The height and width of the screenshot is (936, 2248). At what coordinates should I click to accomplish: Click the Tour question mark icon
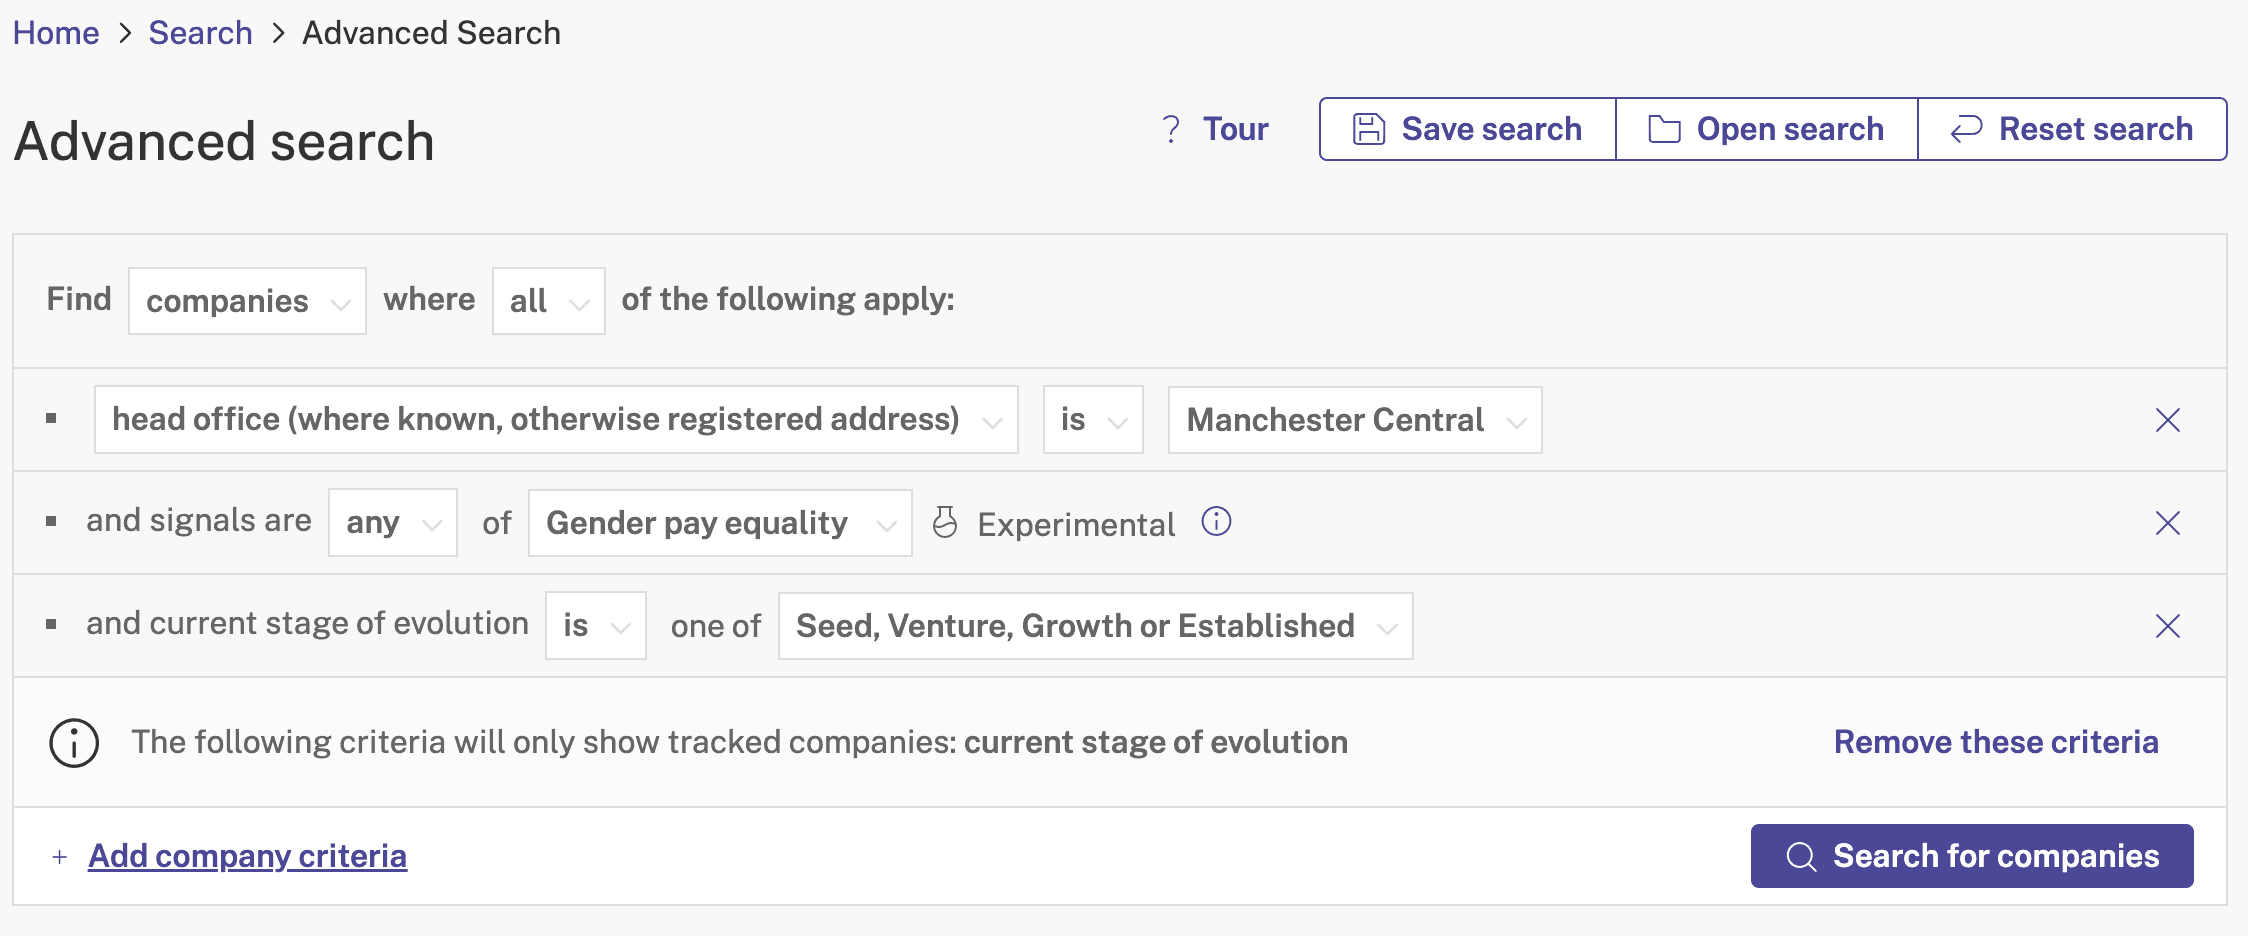coord(1171,129)
